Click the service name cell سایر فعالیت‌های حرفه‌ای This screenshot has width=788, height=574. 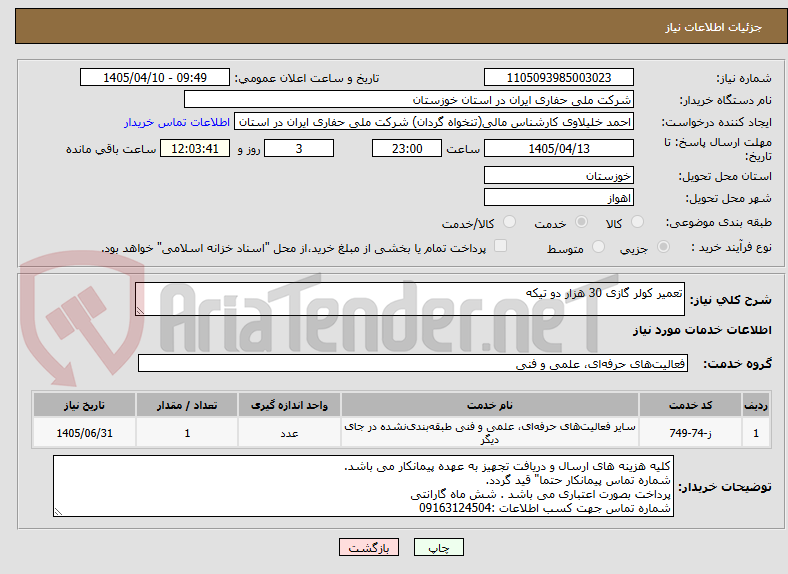coord(489,433)
